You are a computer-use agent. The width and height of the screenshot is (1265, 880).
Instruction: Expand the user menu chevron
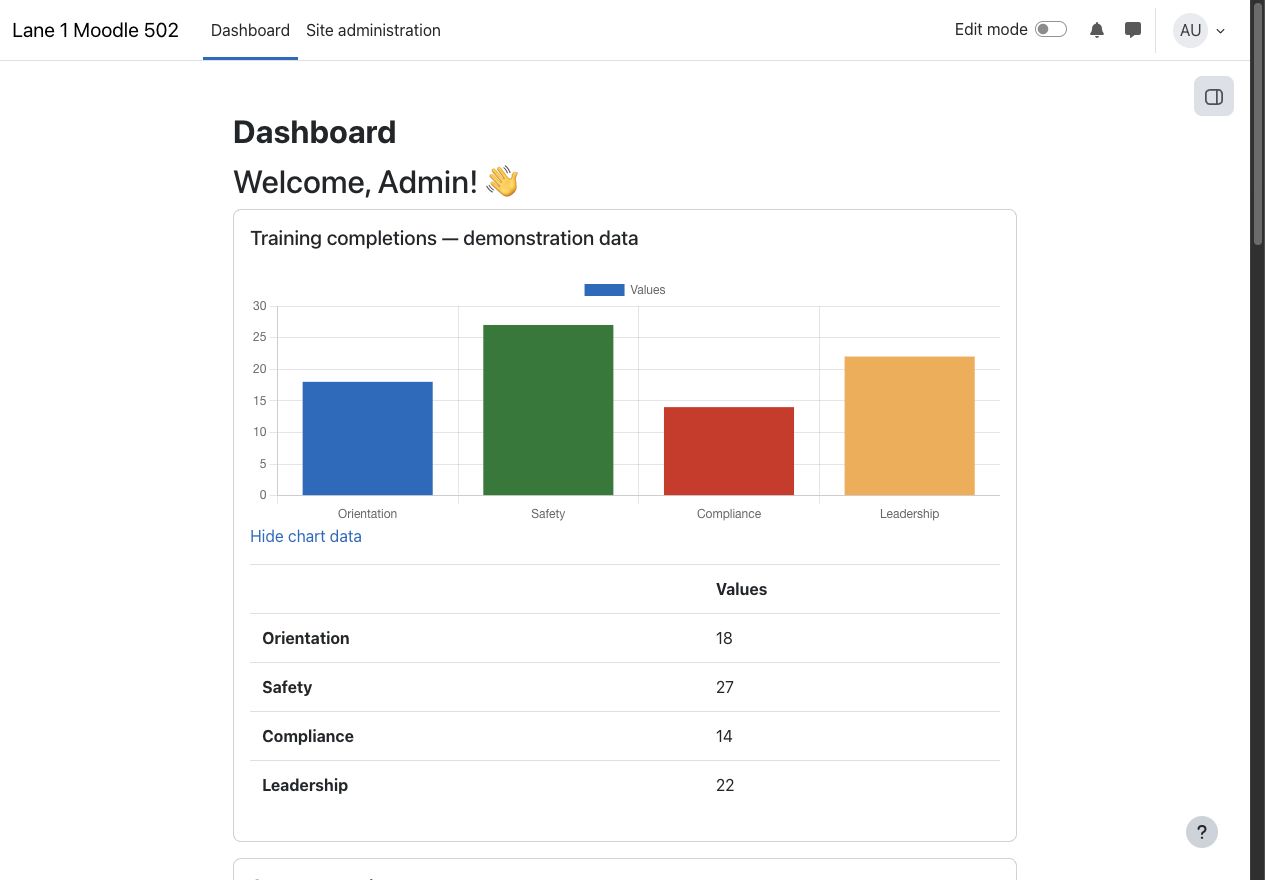[x=1221, y=31]
